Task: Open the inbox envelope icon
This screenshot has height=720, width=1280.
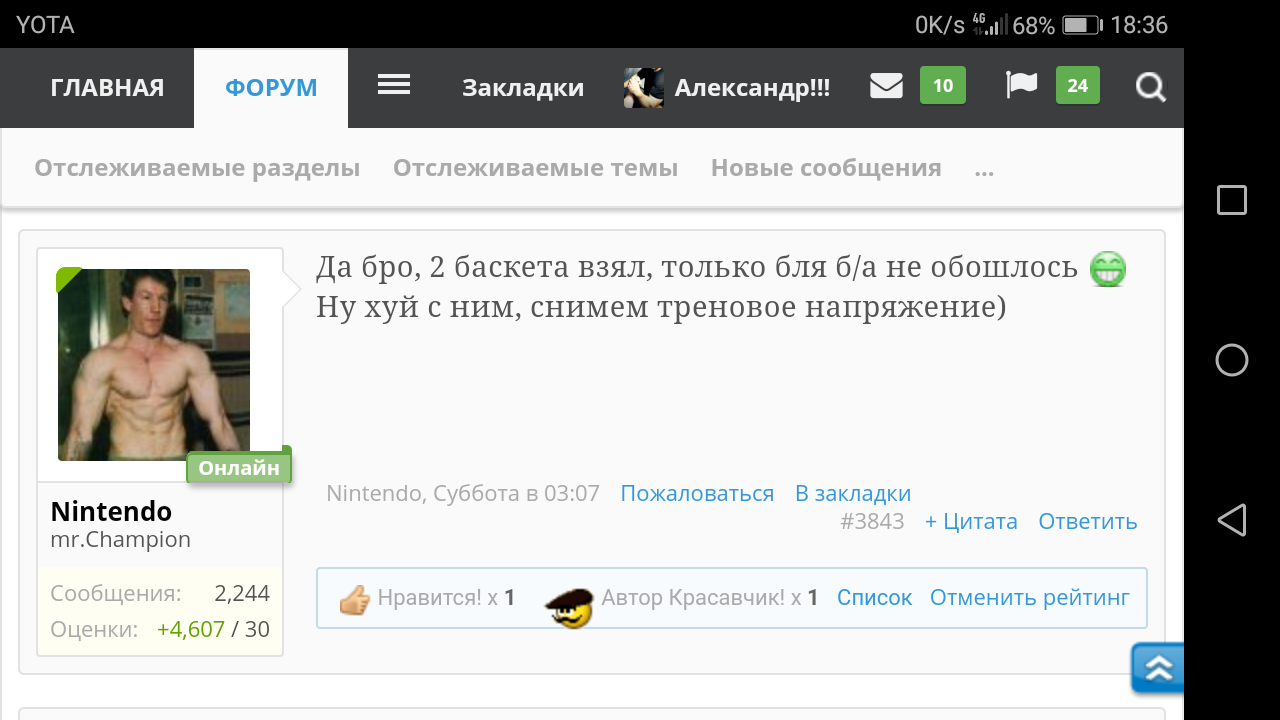Action: [886, 86]
